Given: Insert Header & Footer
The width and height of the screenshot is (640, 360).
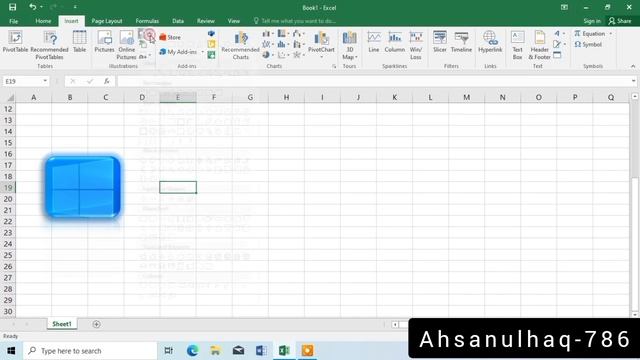Looking at the screenshot, I should (x=540, y=45).
